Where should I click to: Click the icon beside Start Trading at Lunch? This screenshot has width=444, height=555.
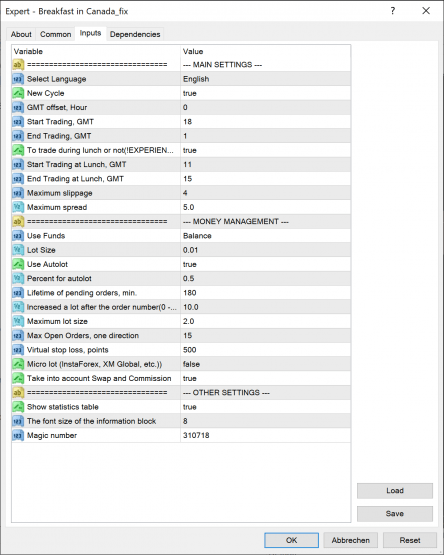click(x=18, y=164)
